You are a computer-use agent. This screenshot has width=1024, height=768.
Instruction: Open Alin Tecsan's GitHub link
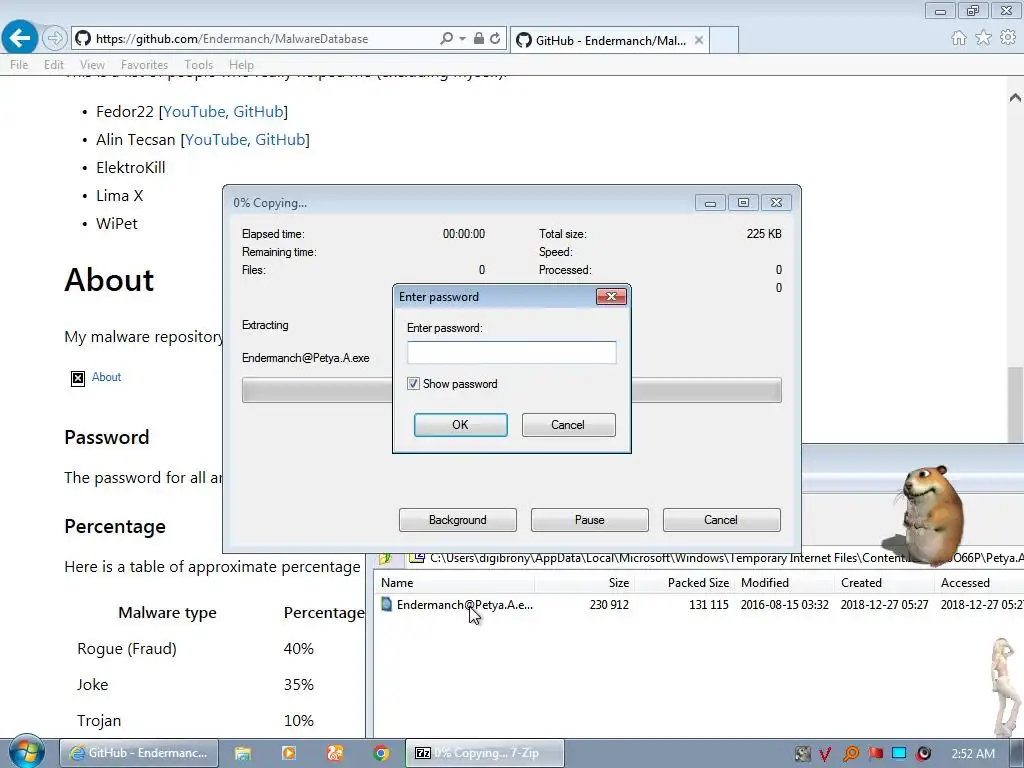[x=280, y=140]
